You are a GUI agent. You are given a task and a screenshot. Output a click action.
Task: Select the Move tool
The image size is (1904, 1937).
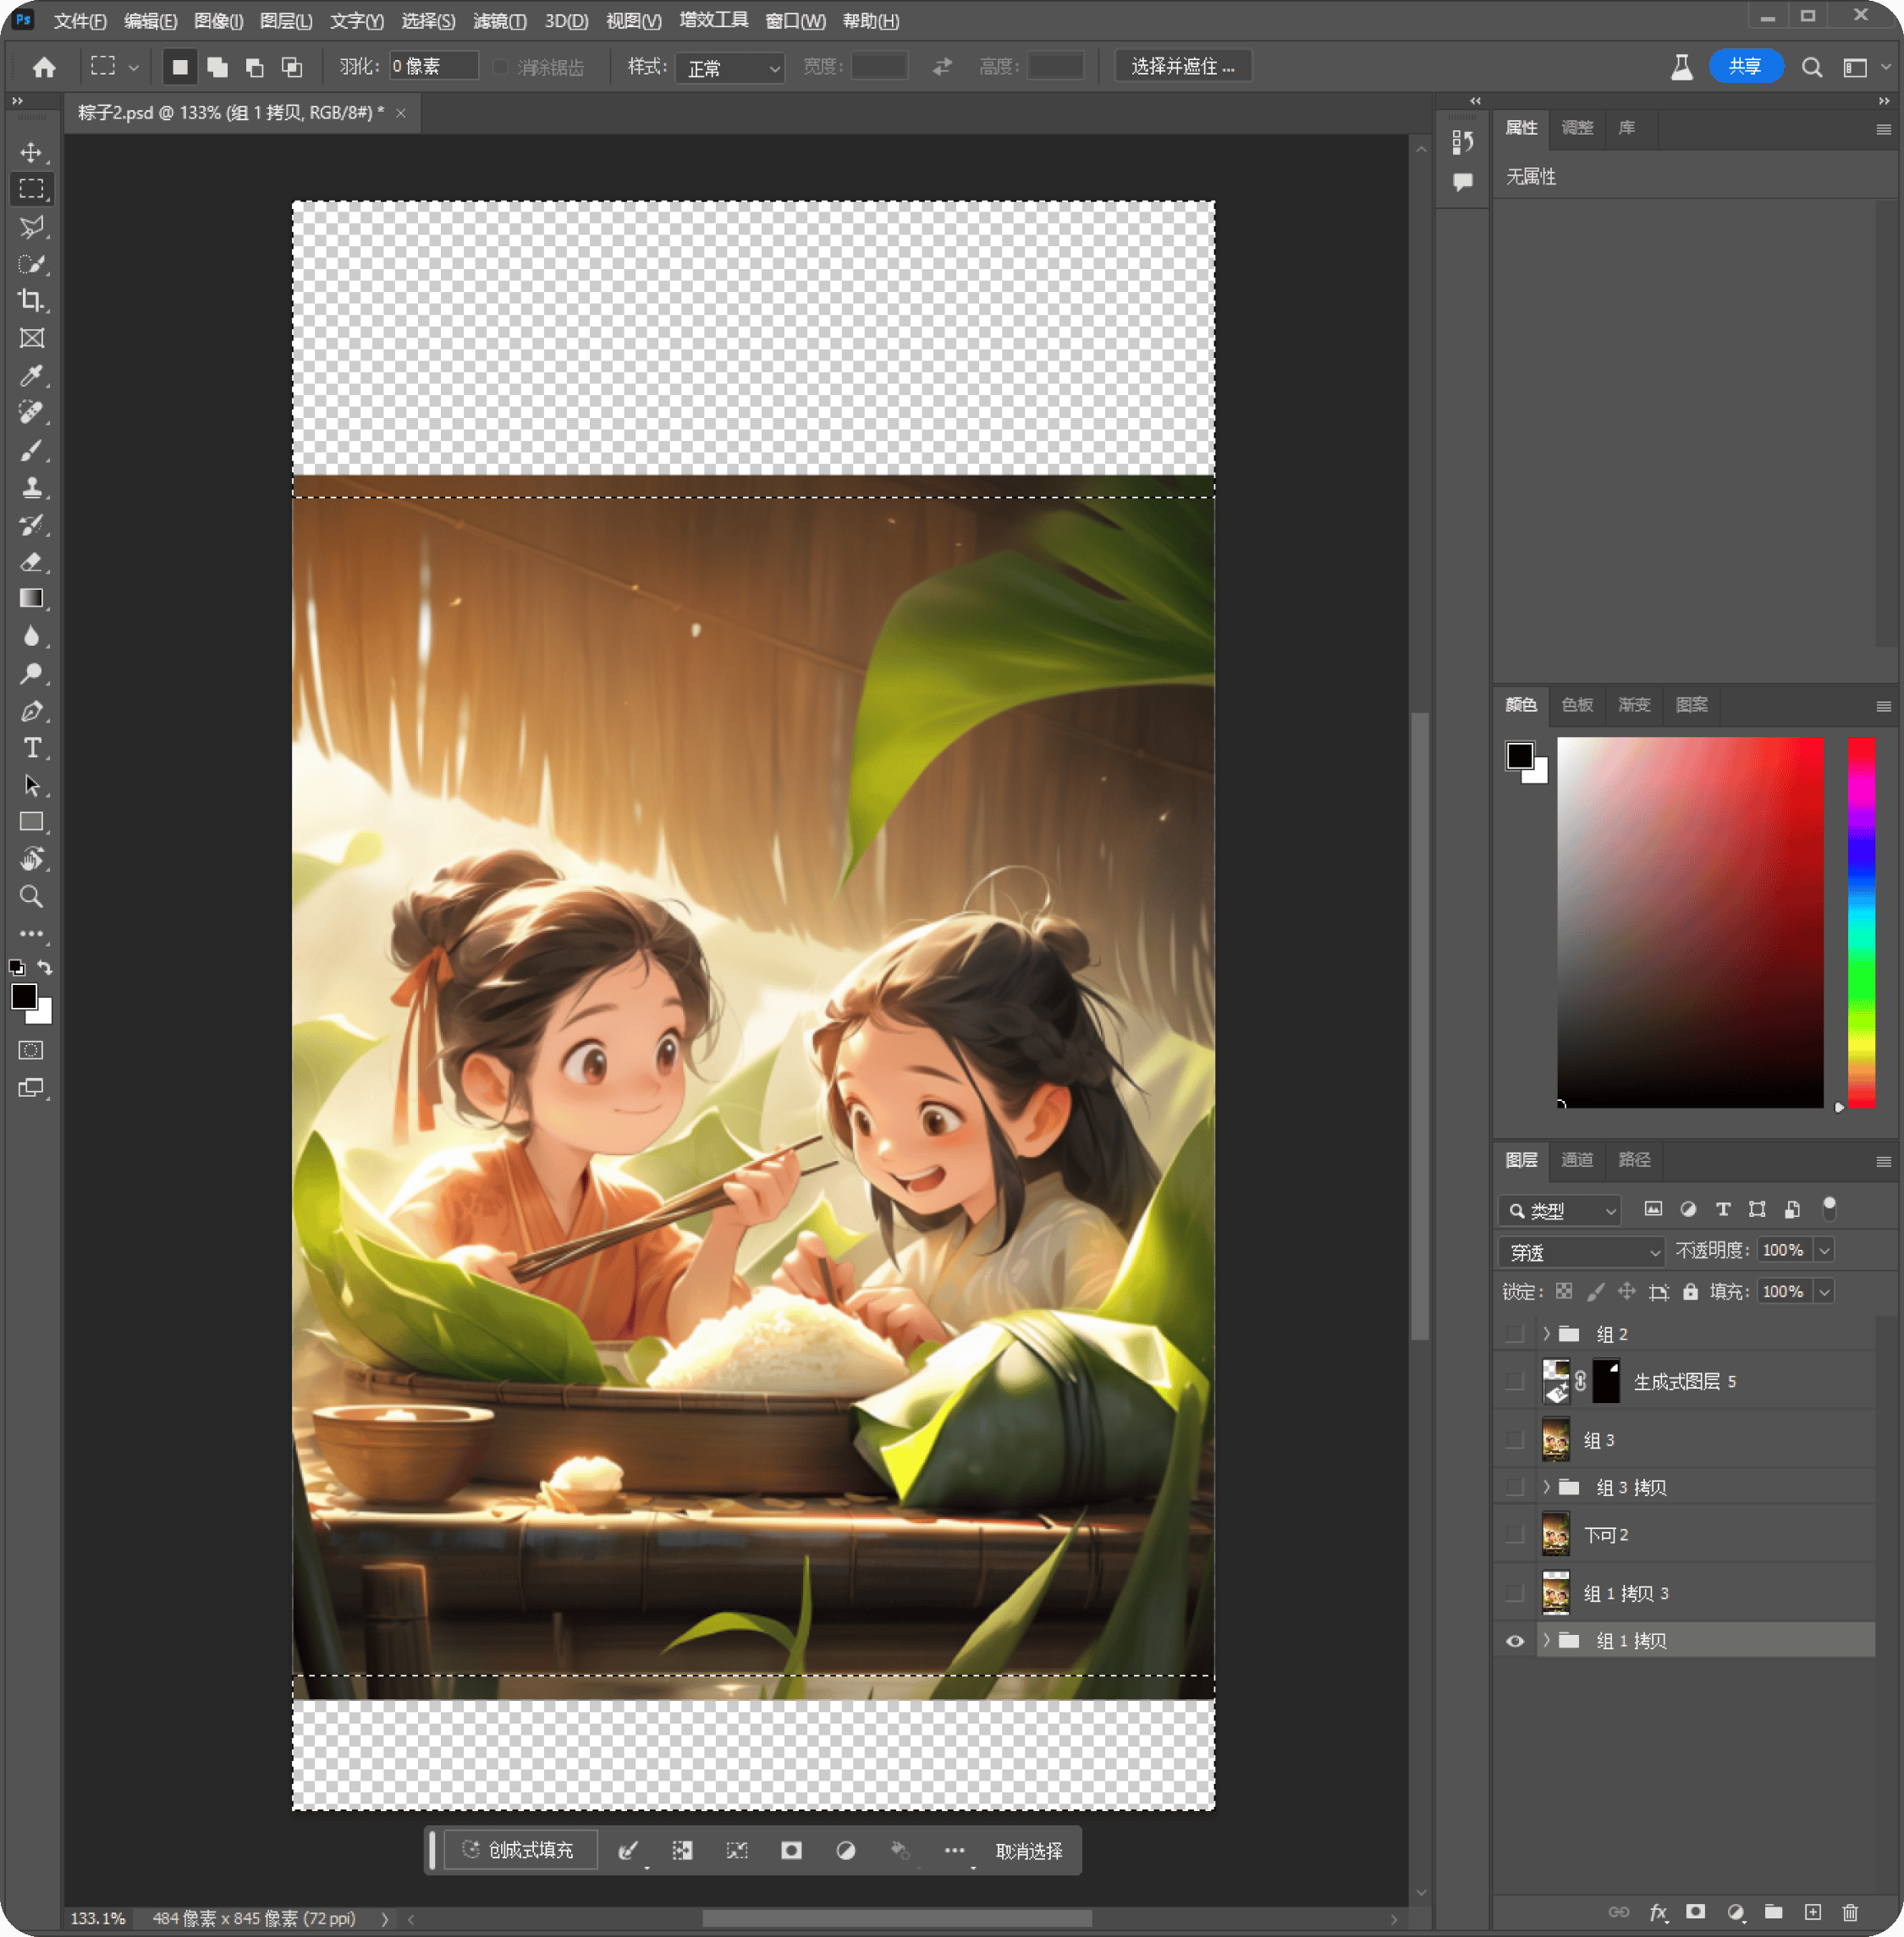tap(31, 152)
